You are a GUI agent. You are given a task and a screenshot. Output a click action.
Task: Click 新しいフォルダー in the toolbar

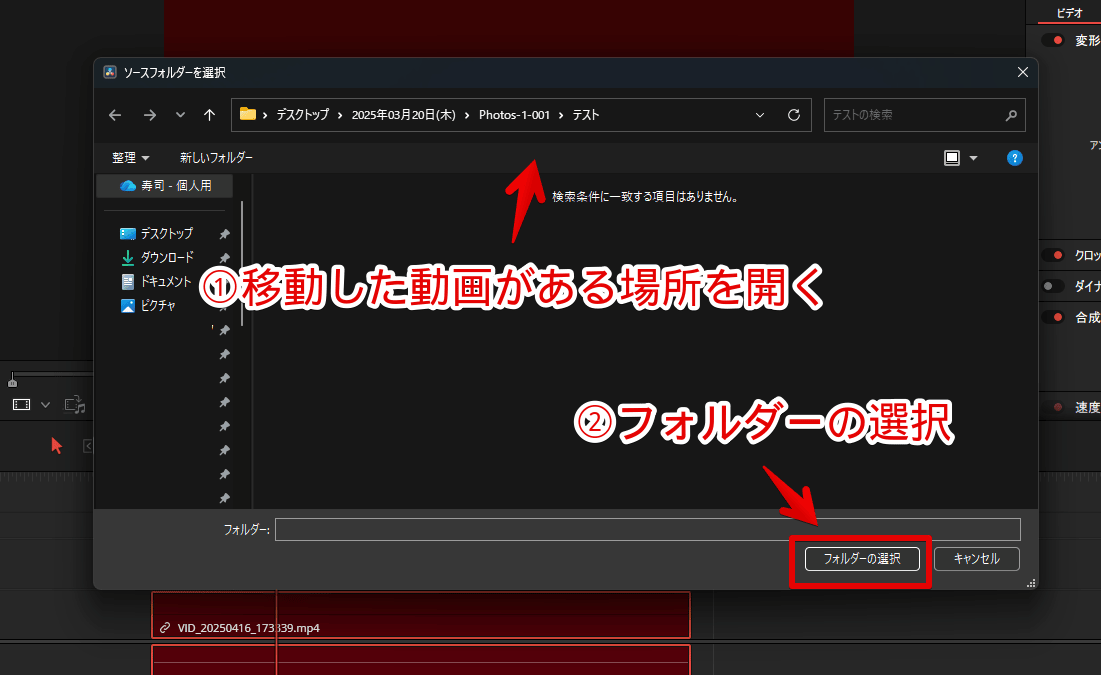pos(216,158)
